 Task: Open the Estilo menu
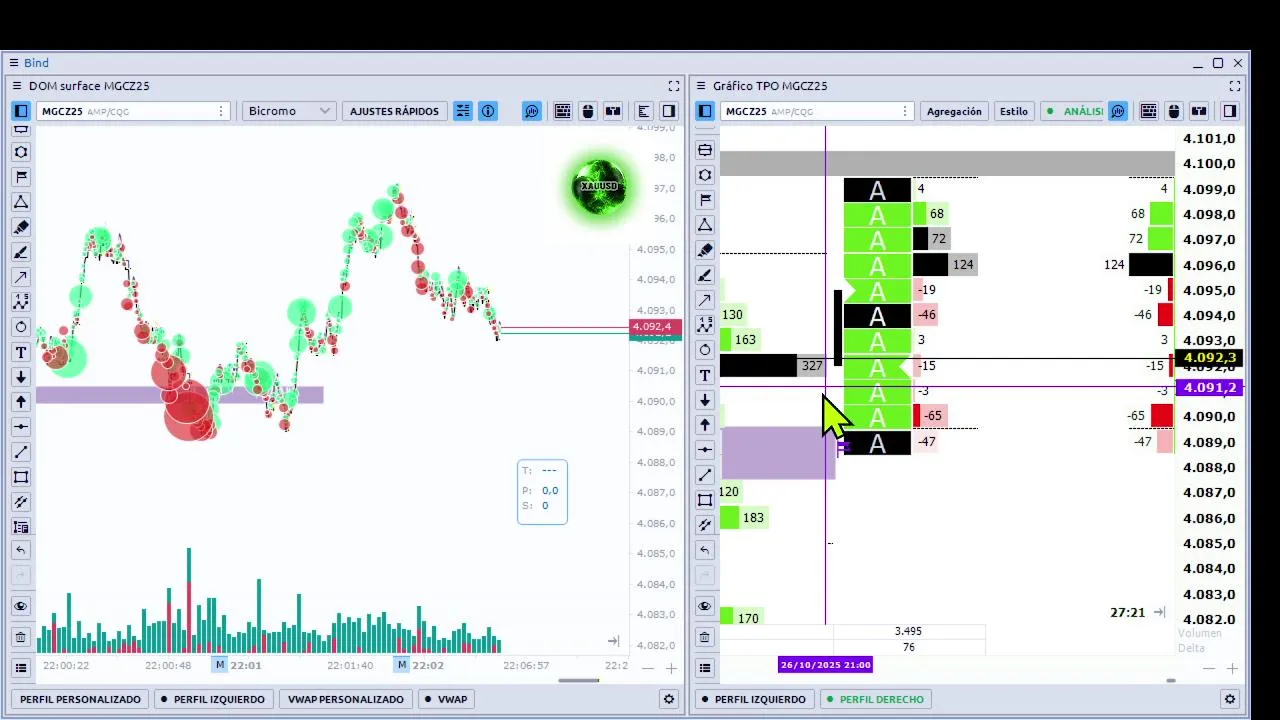(x=1013, y=111)
